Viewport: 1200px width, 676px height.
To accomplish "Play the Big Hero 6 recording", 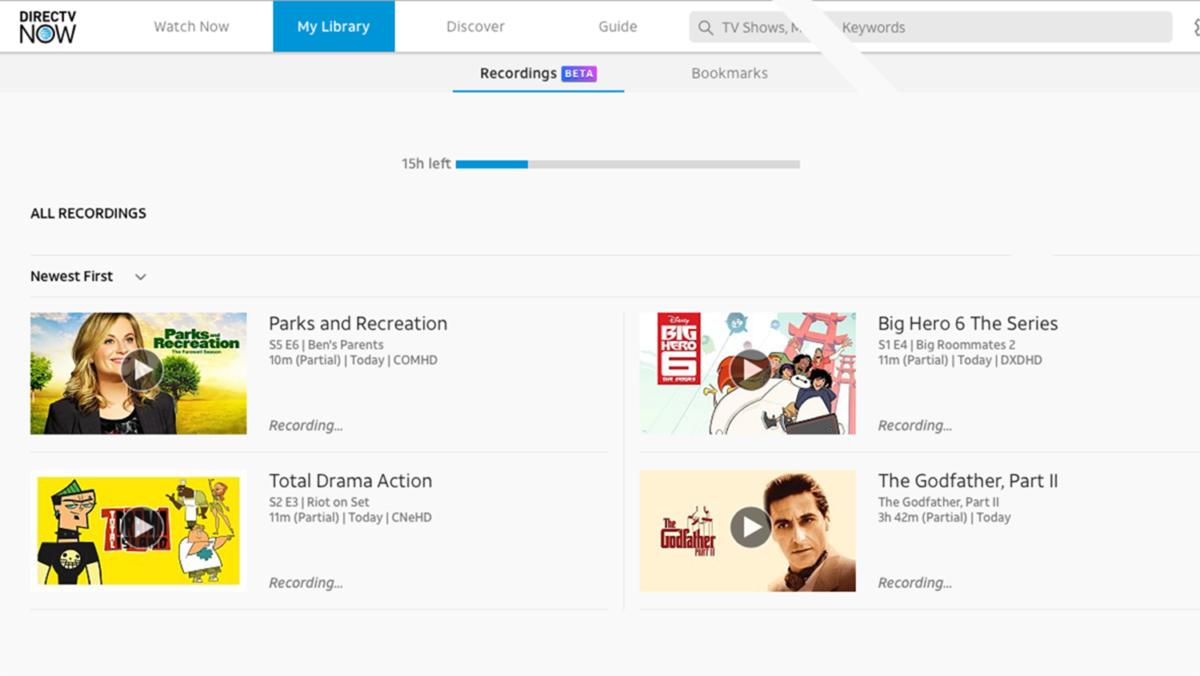I will [x=751, y=370].
